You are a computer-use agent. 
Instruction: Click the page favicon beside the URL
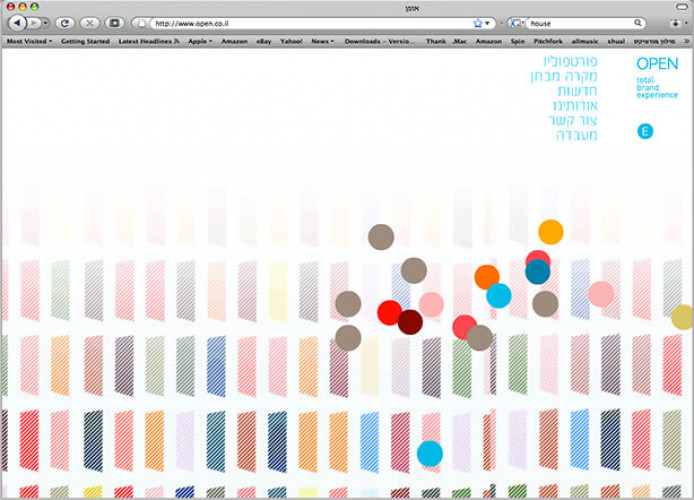point(141,23)
